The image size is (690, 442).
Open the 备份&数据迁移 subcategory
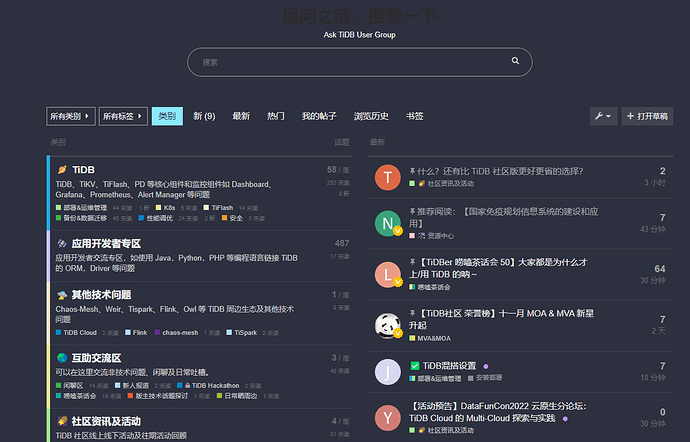[x=81, y=218]
